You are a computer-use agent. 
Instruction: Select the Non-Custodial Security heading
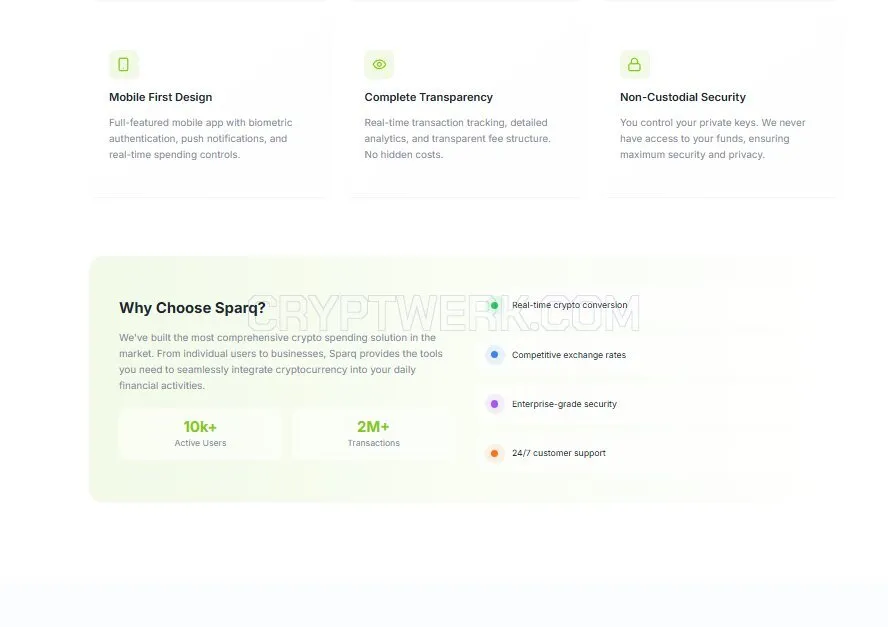[682, 97]
